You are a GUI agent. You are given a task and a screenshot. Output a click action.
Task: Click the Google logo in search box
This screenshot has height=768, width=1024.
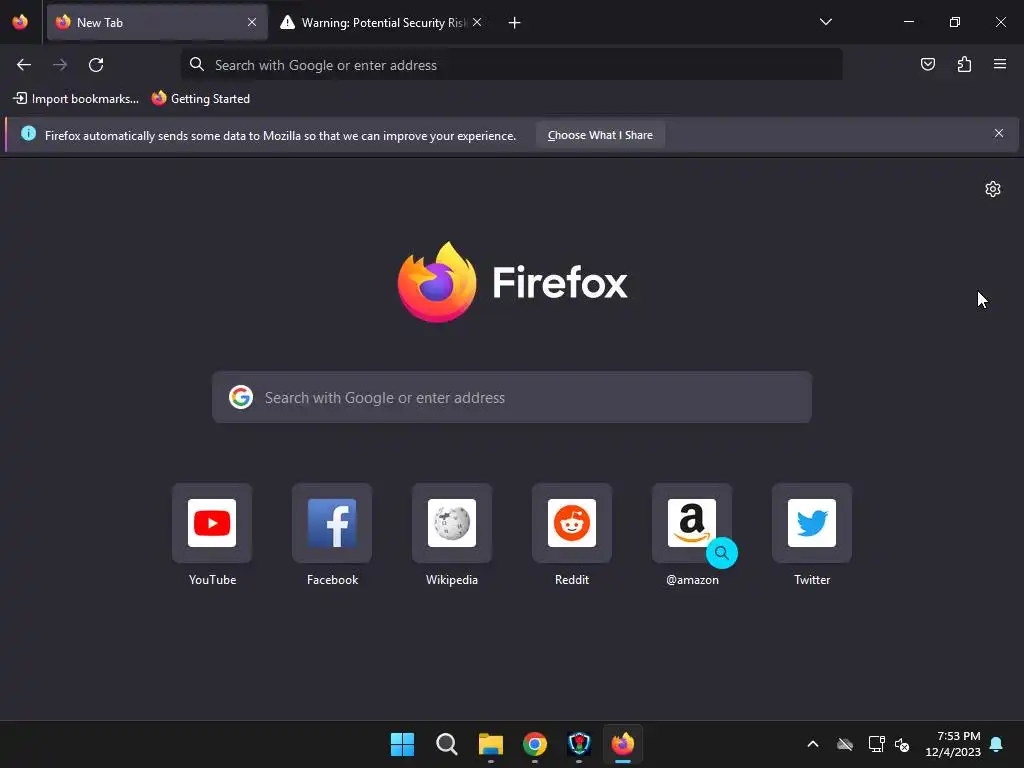point(241,397)
